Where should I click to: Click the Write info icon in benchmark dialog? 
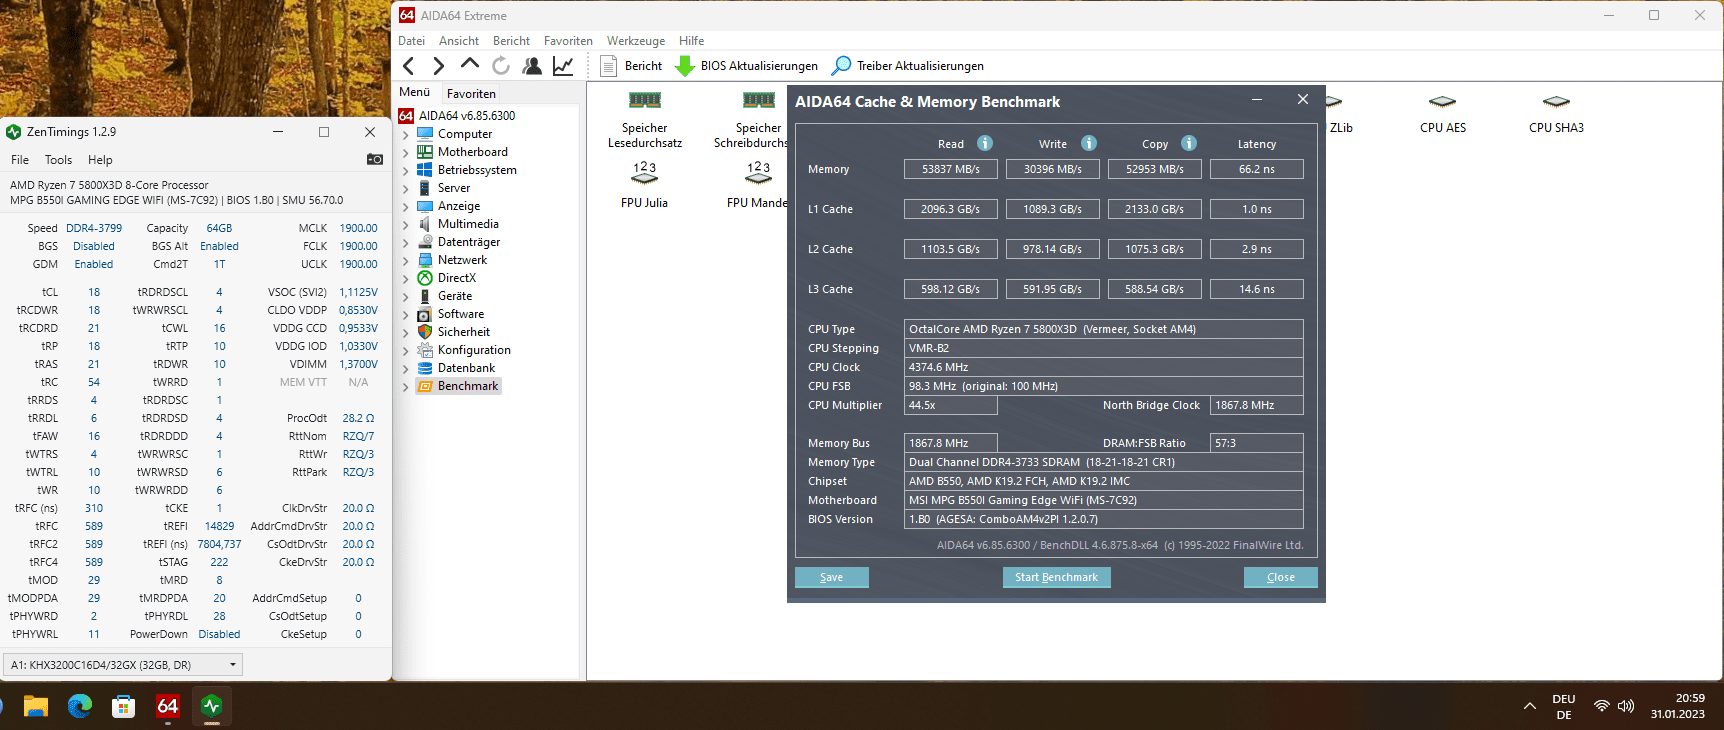coord(1089,143)
